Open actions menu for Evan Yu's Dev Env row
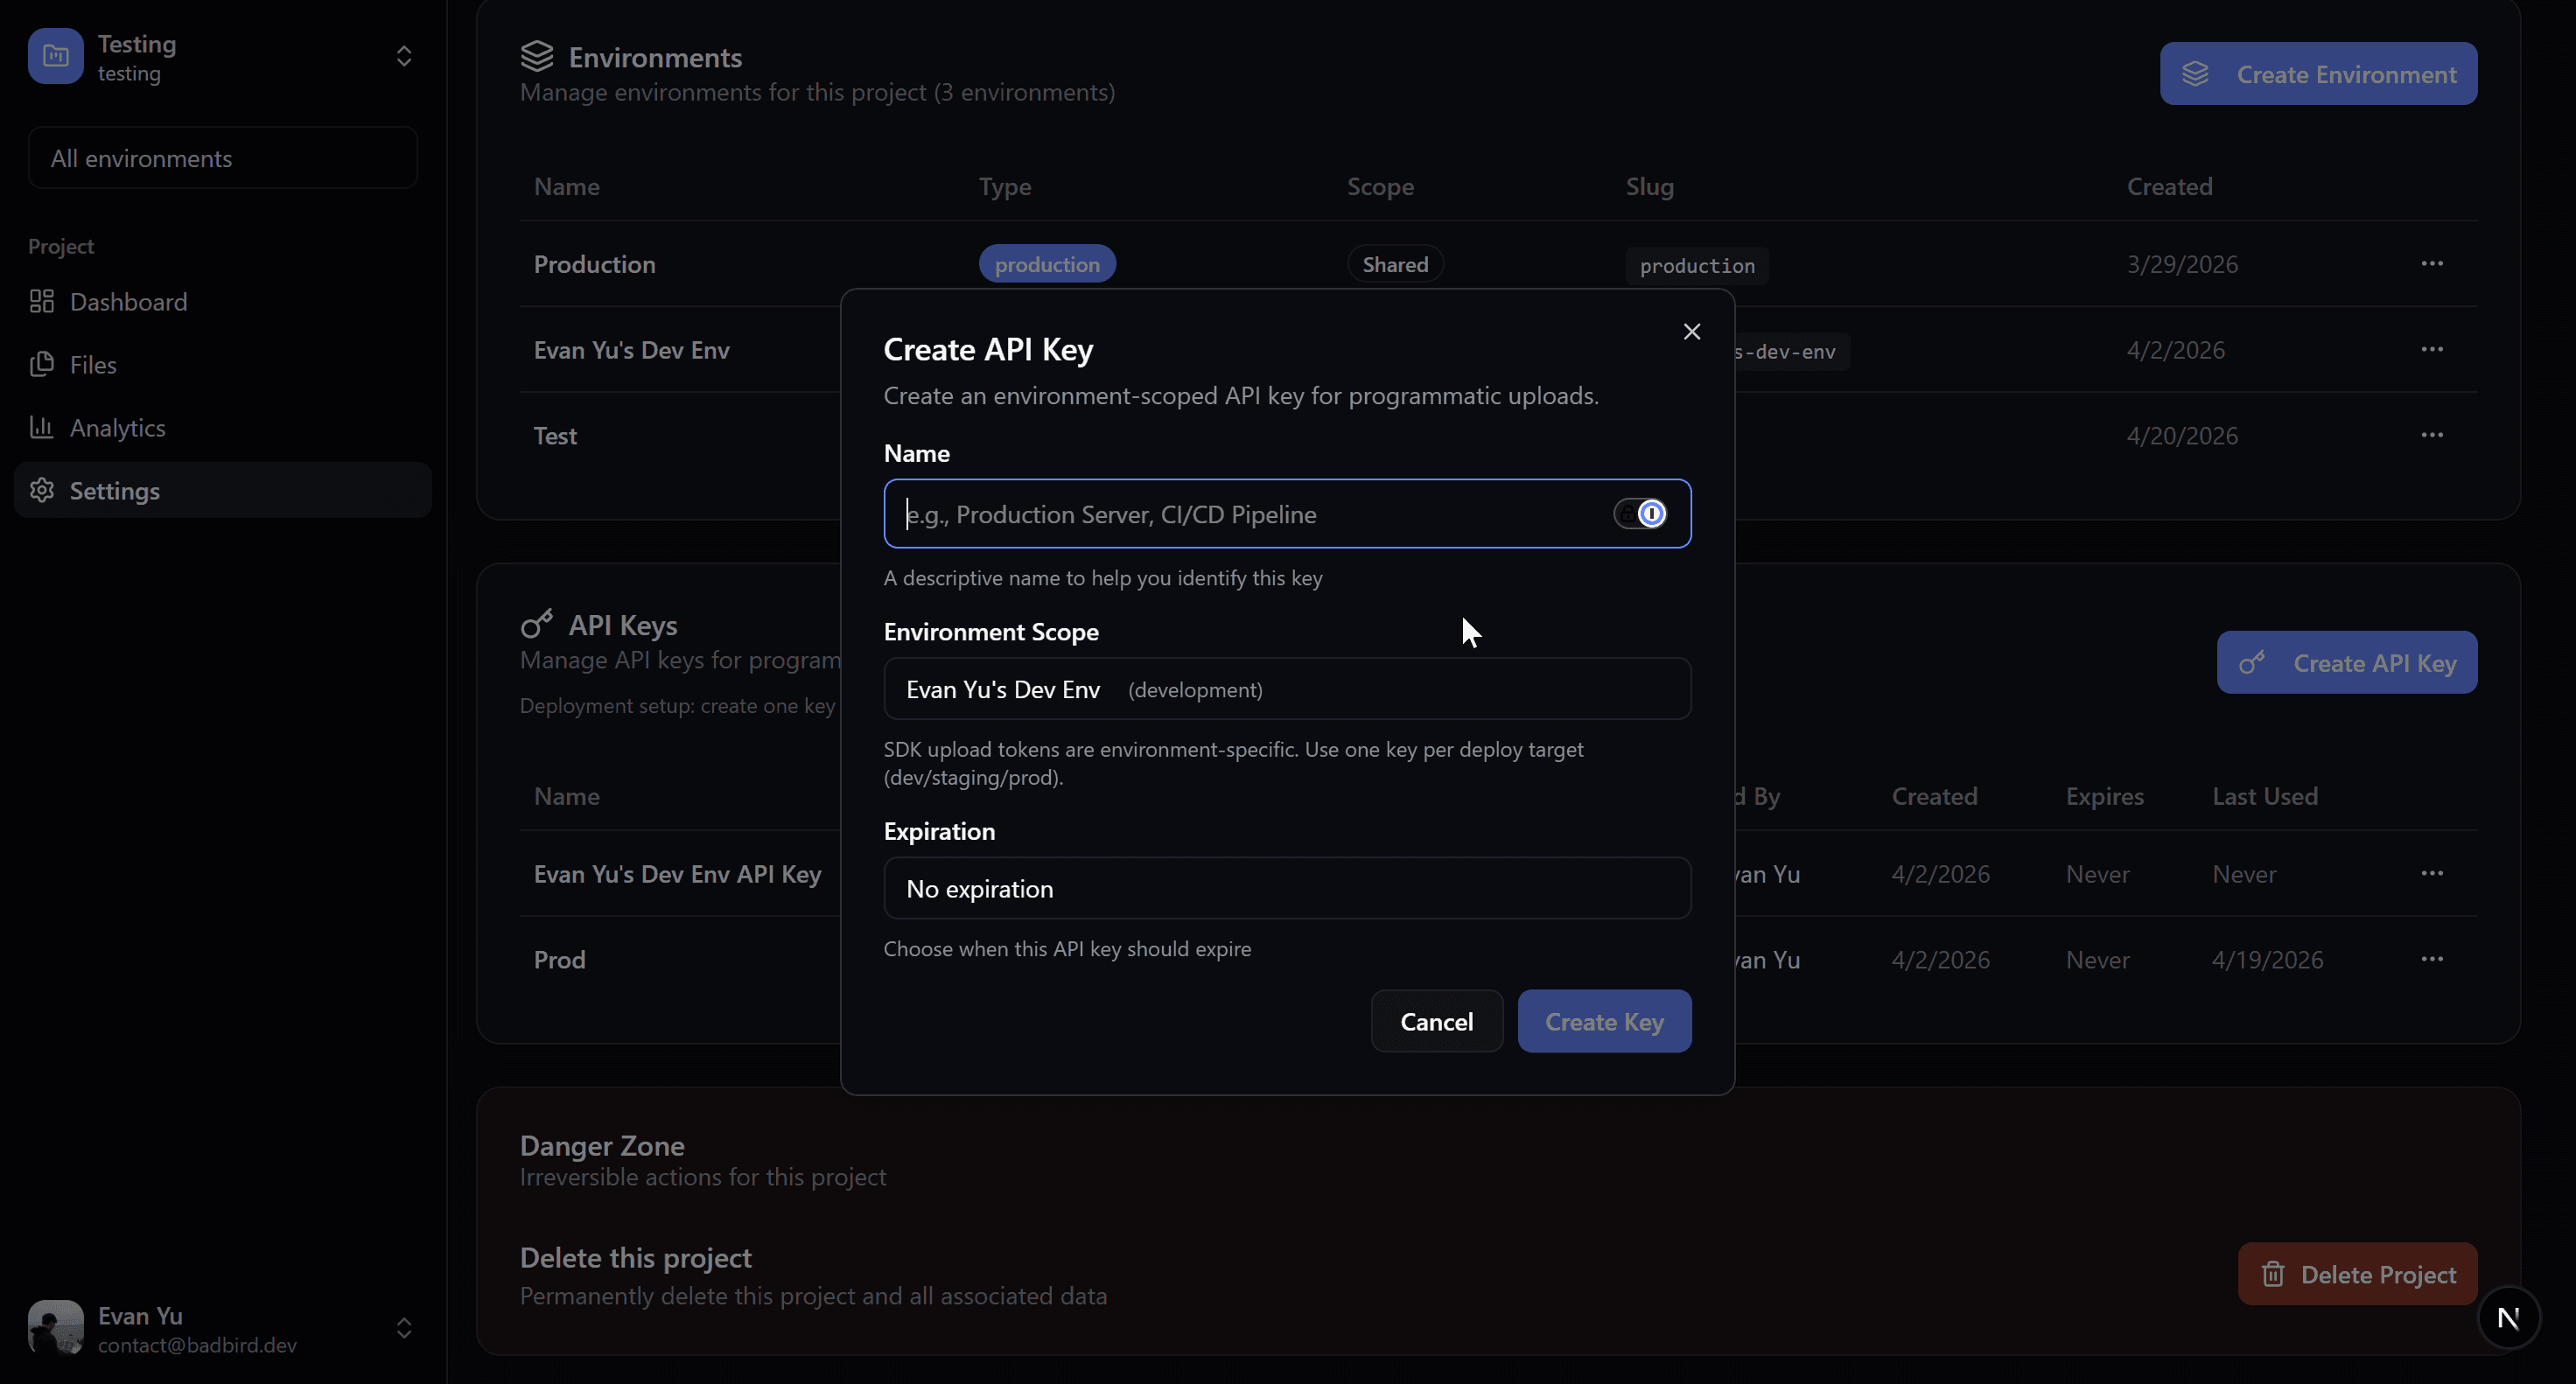 [2432, 350]
